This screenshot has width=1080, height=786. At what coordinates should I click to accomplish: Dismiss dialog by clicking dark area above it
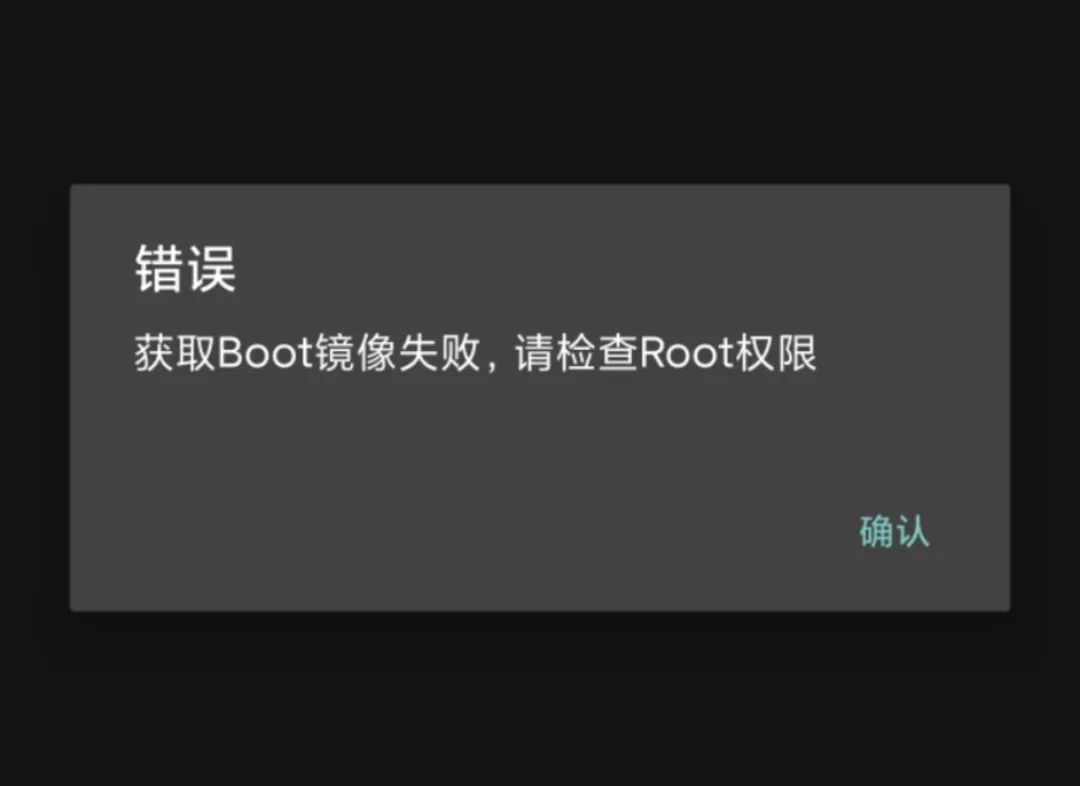coord(540,90)
